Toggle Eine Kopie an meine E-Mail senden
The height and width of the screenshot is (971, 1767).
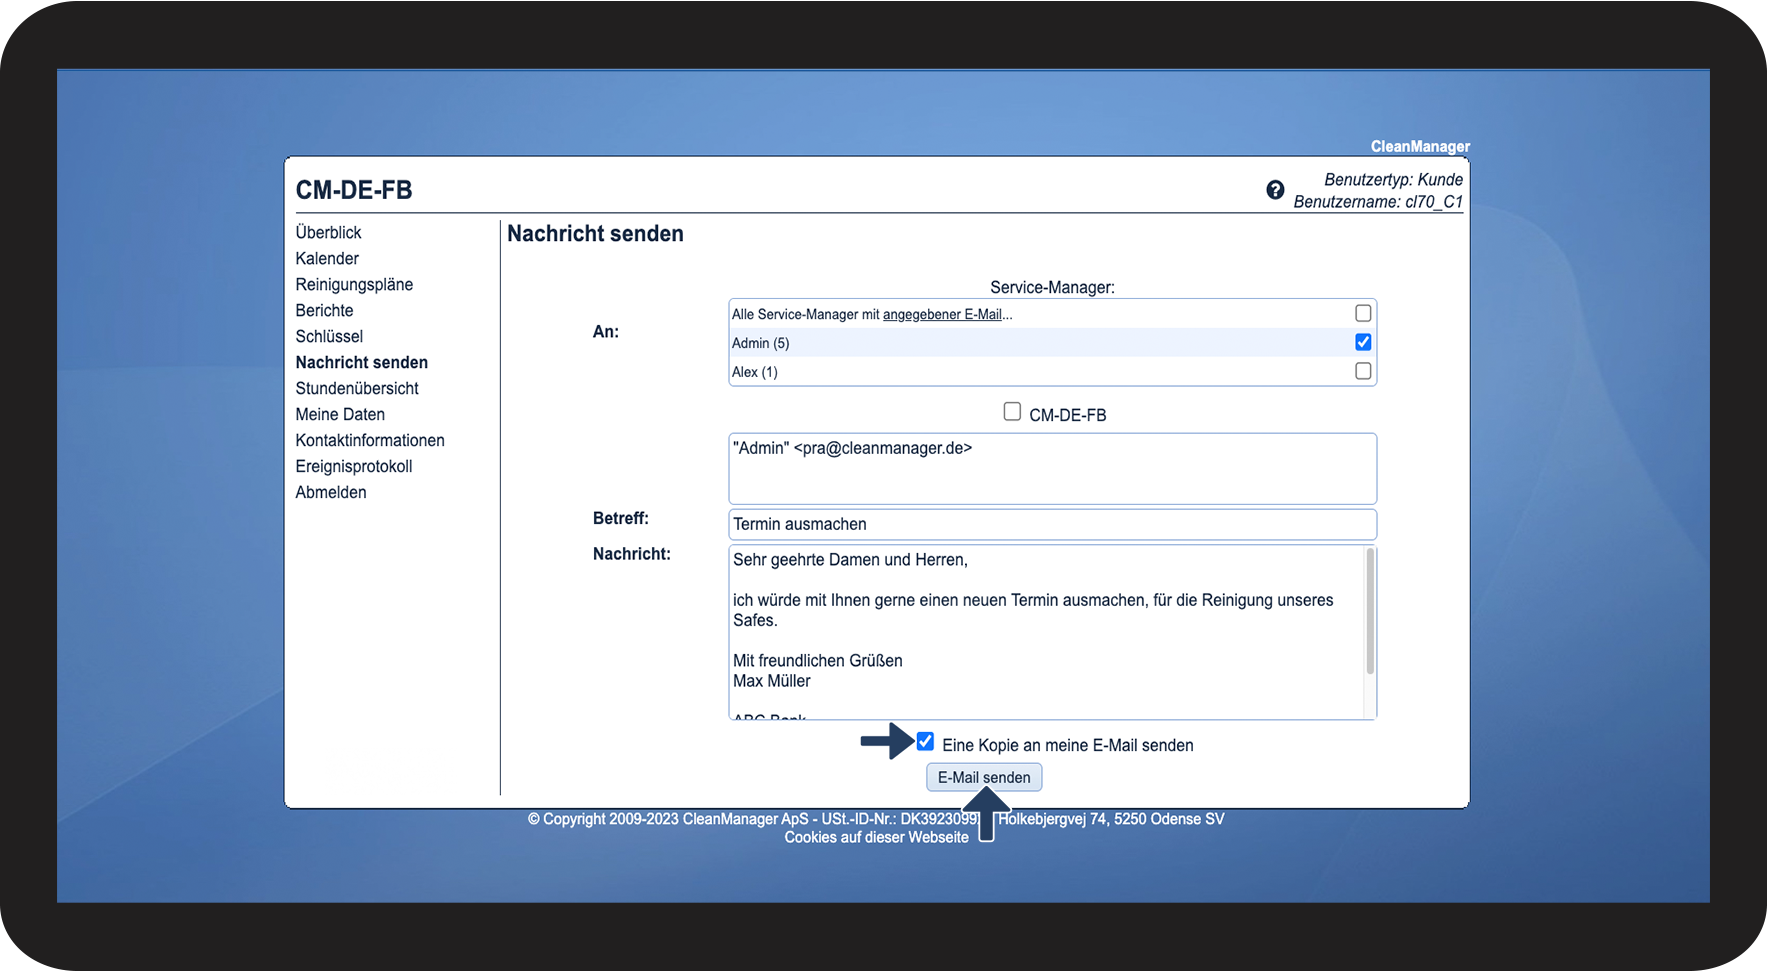point(925,742)
